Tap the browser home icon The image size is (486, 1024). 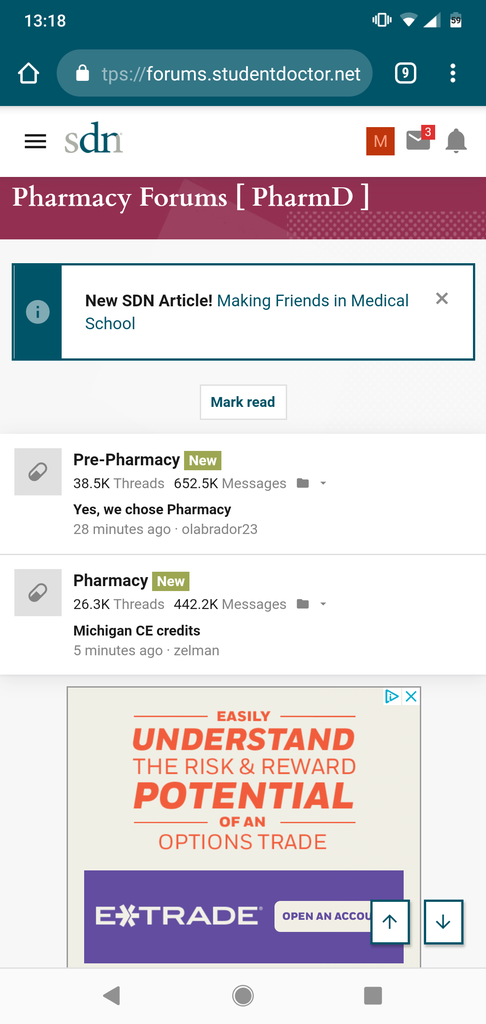29,73
